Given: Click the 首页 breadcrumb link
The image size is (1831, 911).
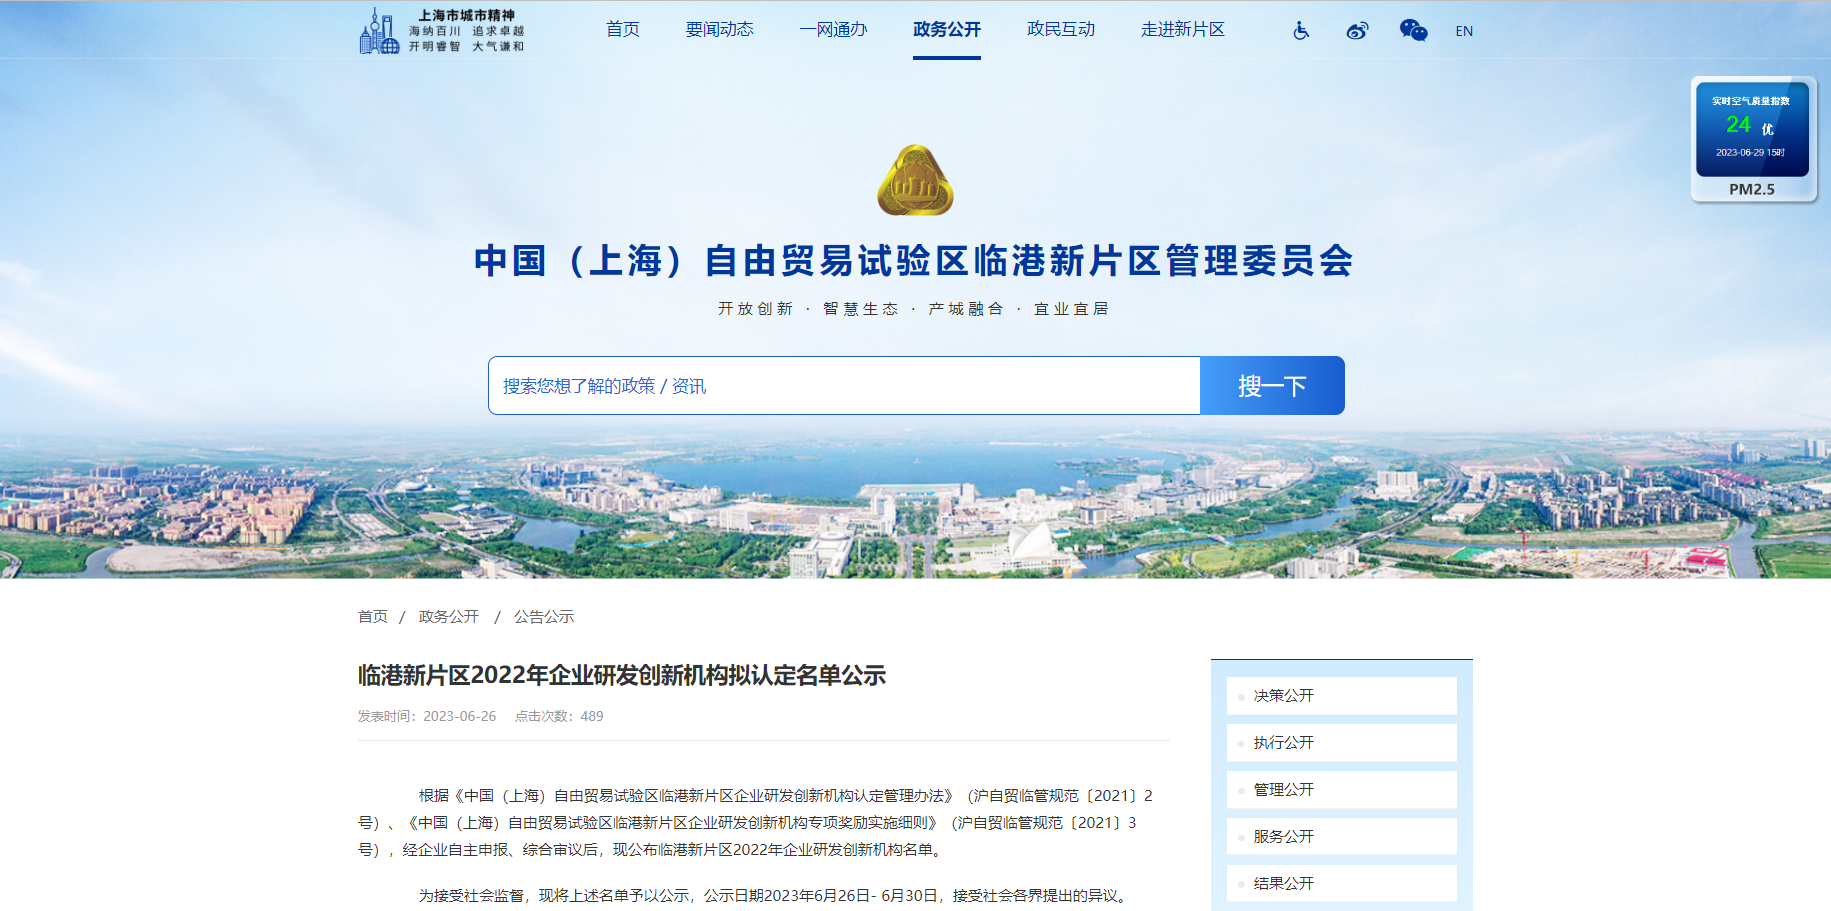Looking at the screenshot, I should 373,617.
